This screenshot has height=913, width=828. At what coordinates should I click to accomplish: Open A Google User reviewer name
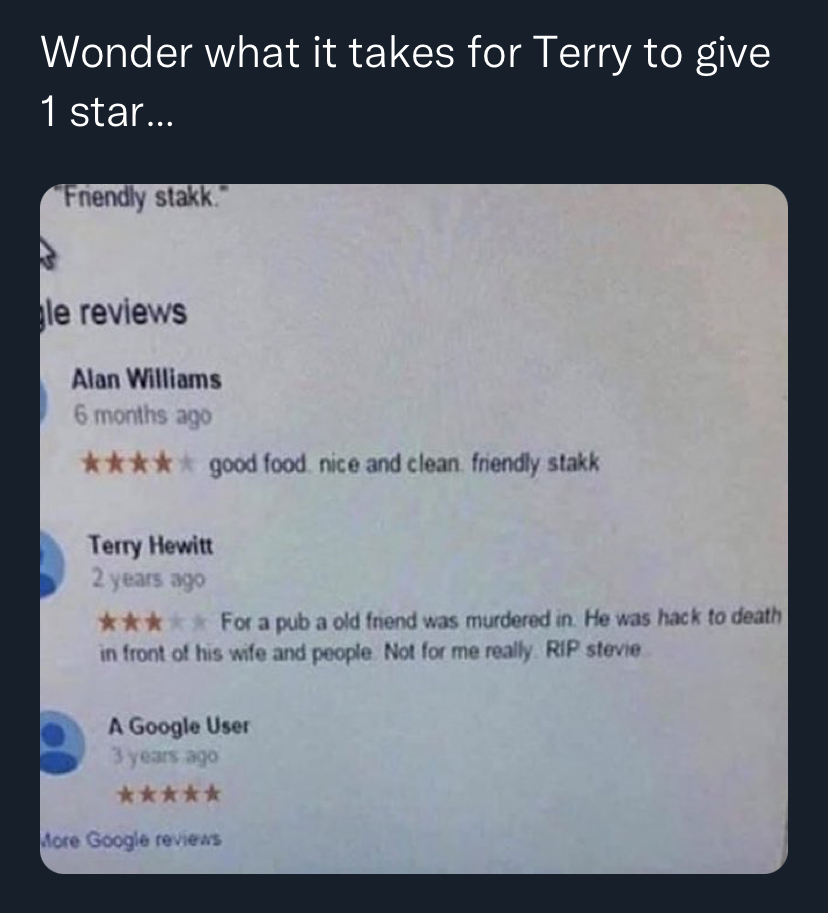179,726
